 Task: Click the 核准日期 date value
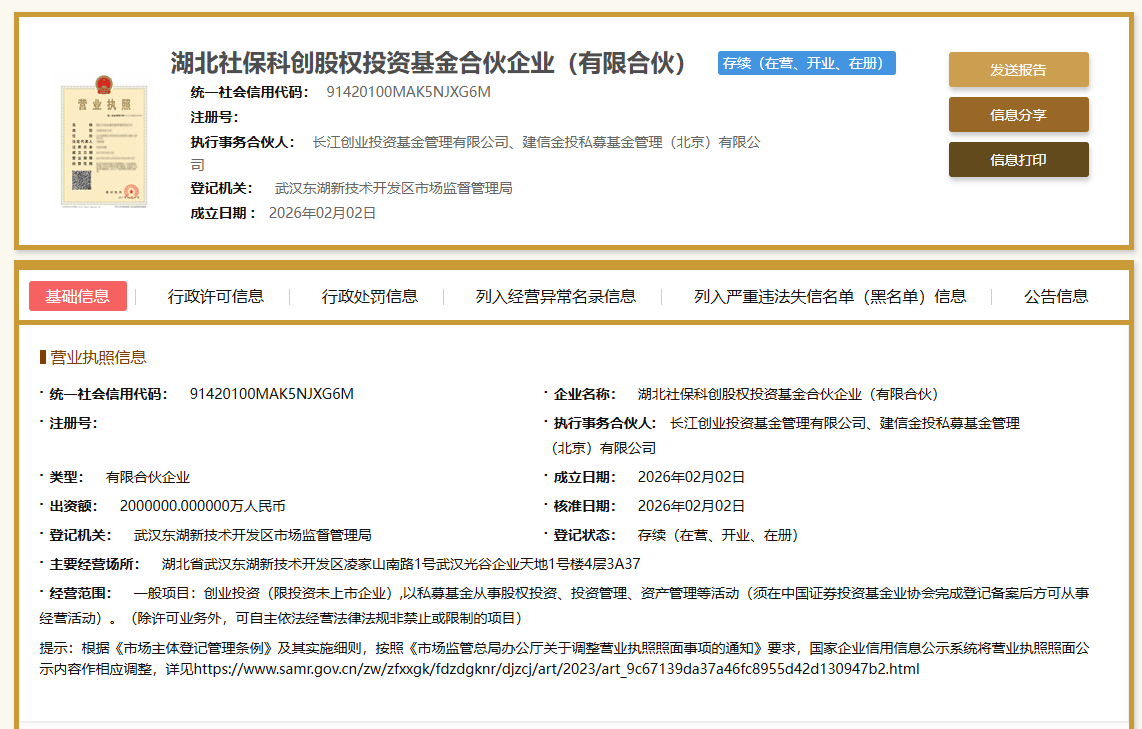pyautogui.click(x=691, y=506)
